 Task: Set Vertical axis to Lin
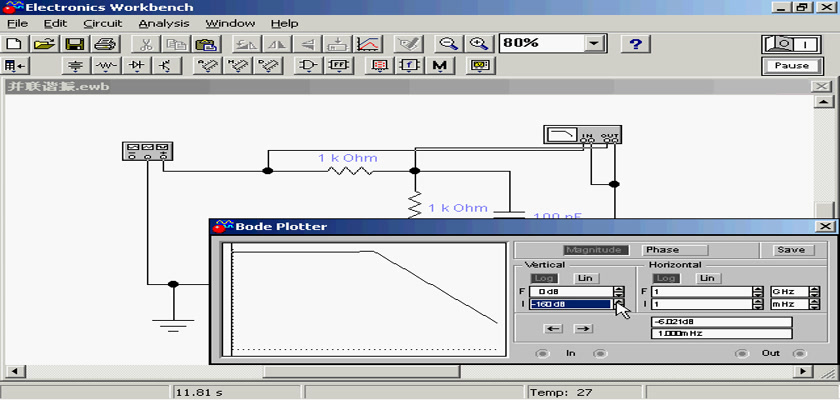click(x=587, y=278)
